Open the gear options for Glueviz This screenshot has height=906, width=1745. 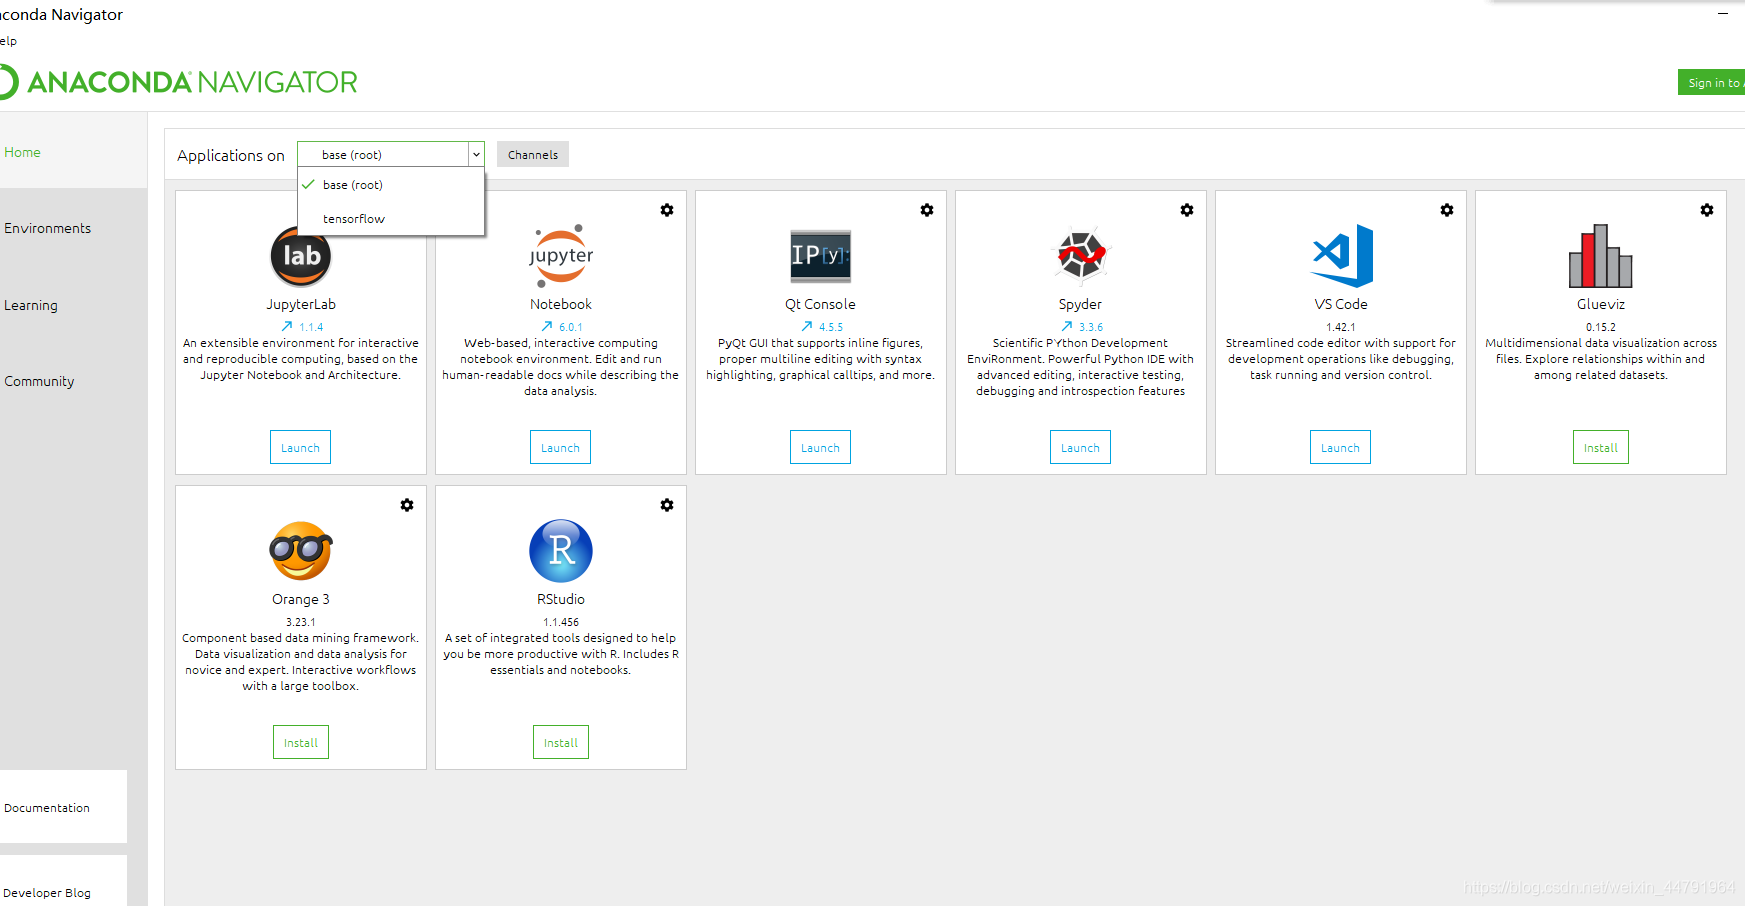tap(1707, 210)
